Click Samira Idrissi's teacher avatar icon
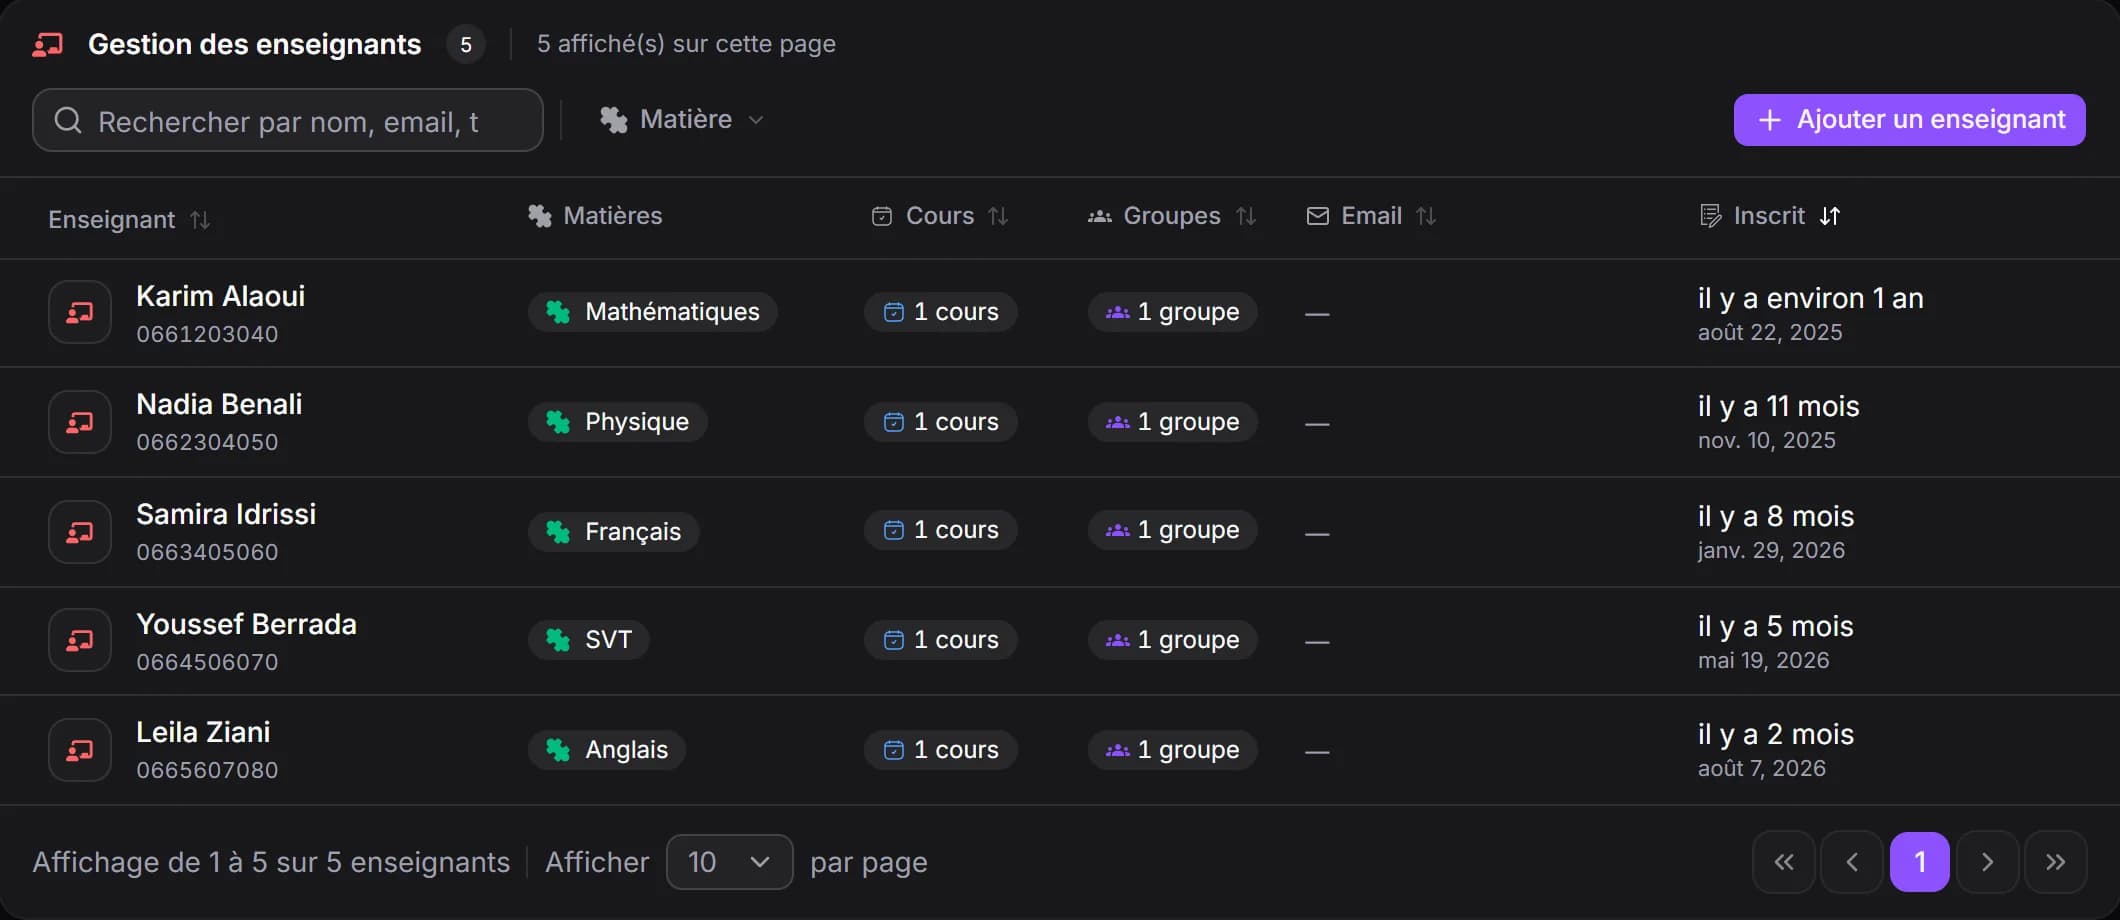Screen dimensions: 2120x920 80,532
